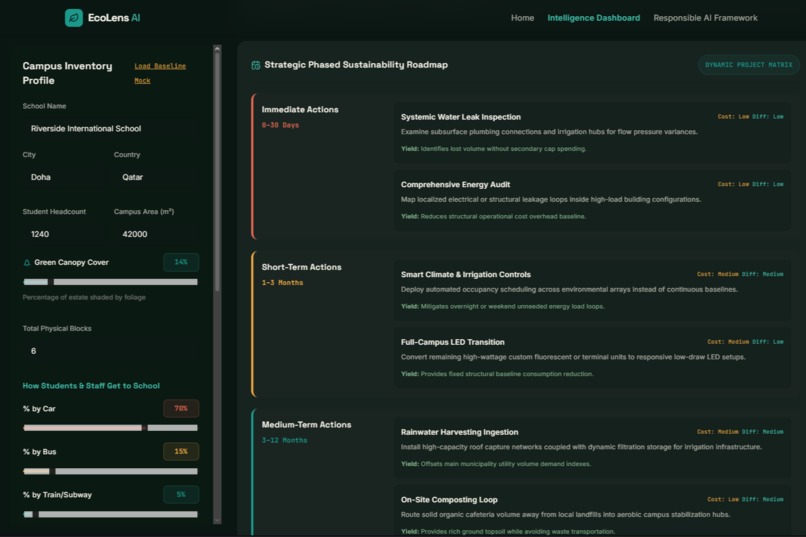Click the Medium-Term Actions phase heading
This screenshot has height=537, width=806.
point(306,425)
